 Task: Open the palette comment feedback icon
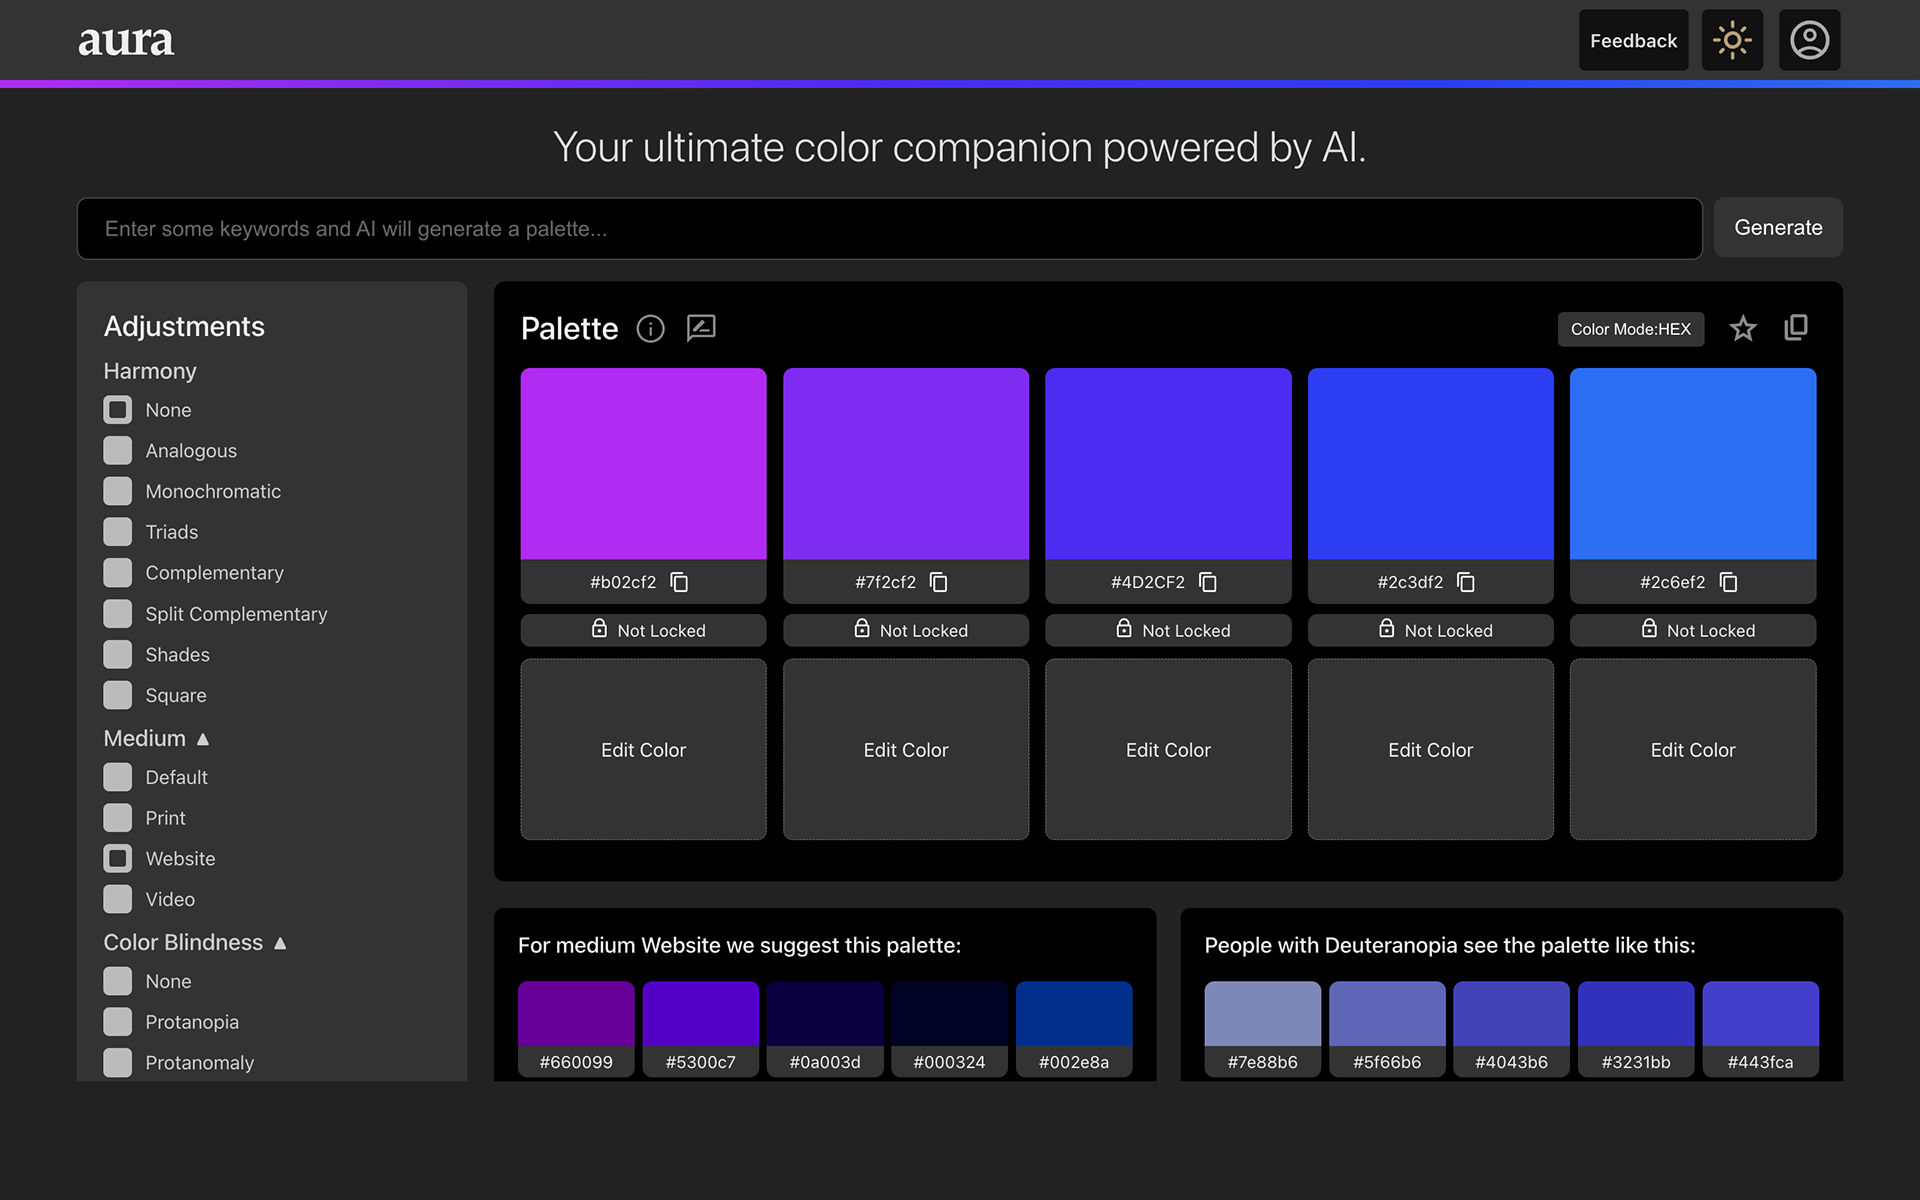pyautogui.click(x=701, y=328)
